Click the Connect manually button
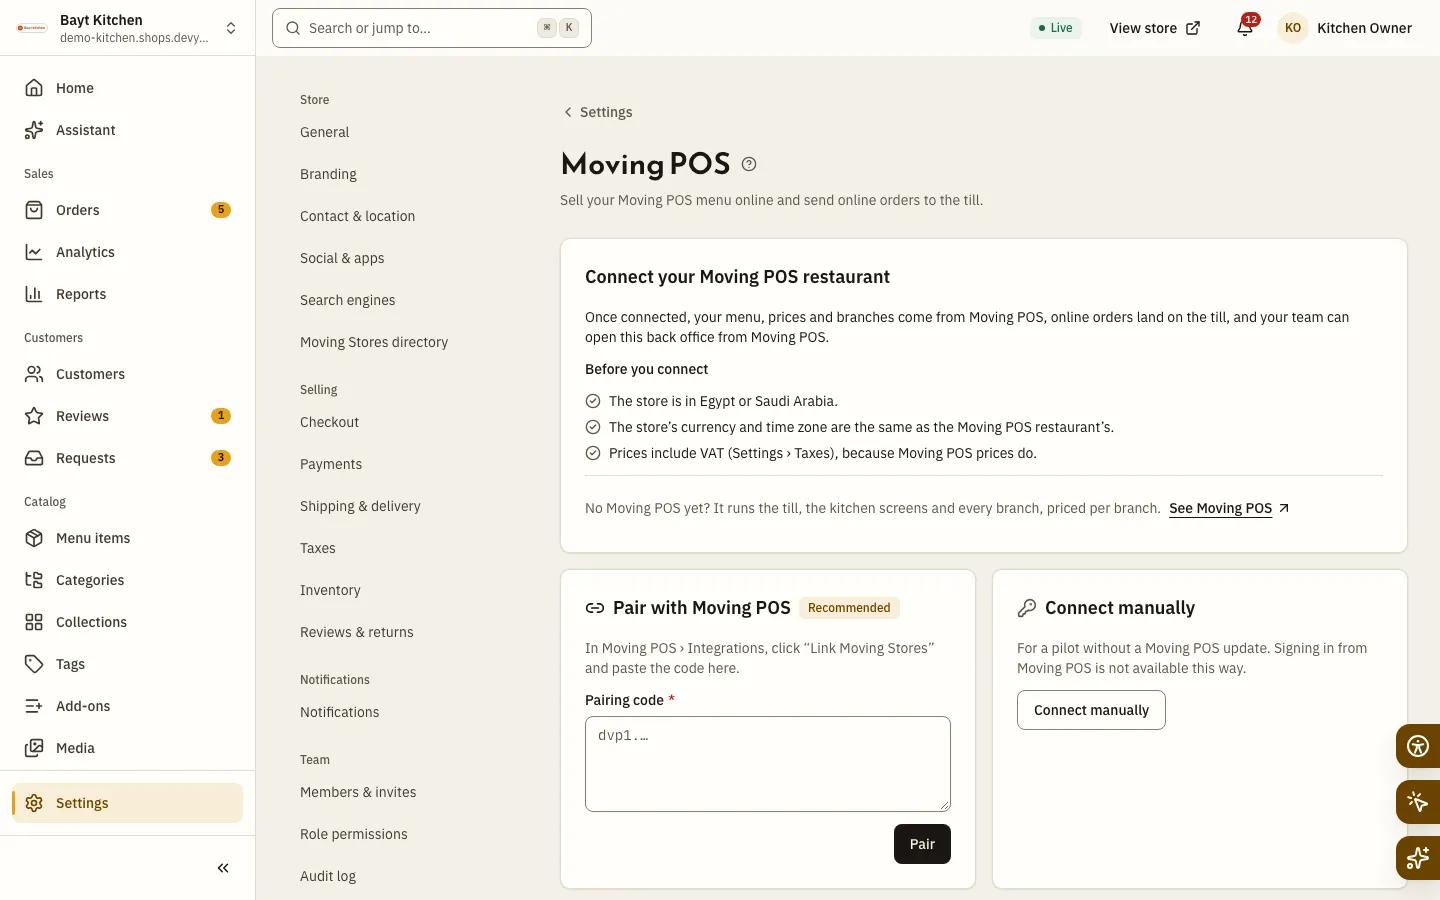The width and height of the screenshot is (1440, 900). [x=1091, y=710]
